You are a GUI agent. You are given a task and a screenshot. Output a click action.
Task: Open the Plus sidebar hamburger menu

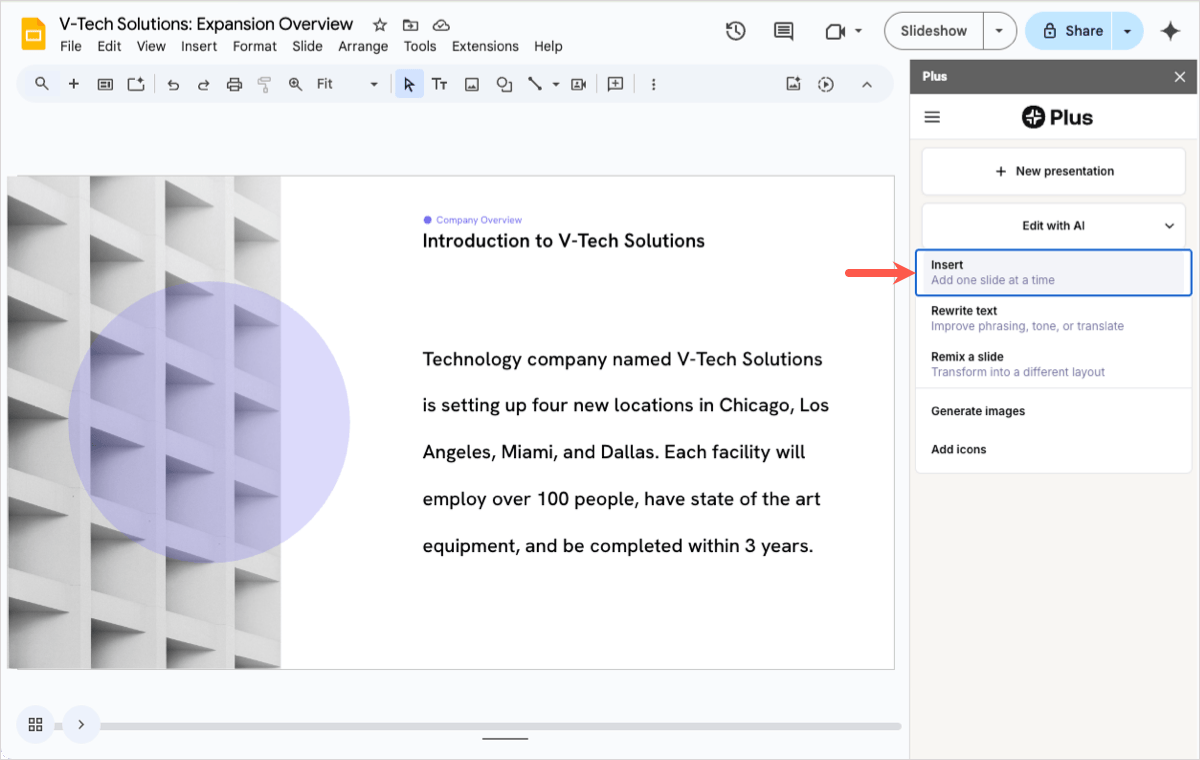932,117
